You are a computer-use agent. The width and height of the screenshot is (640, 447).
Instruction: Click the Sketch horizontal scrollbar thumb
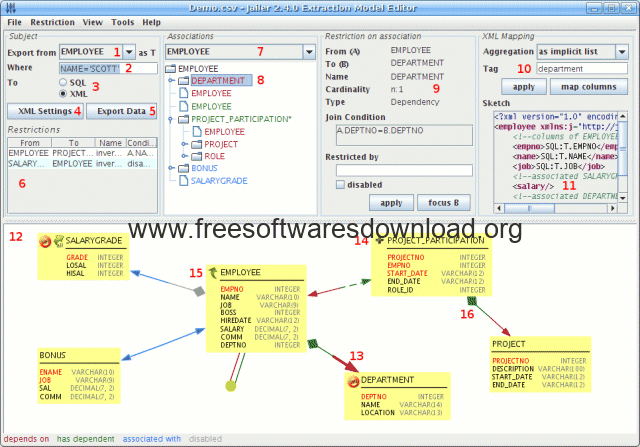[529, 208]
